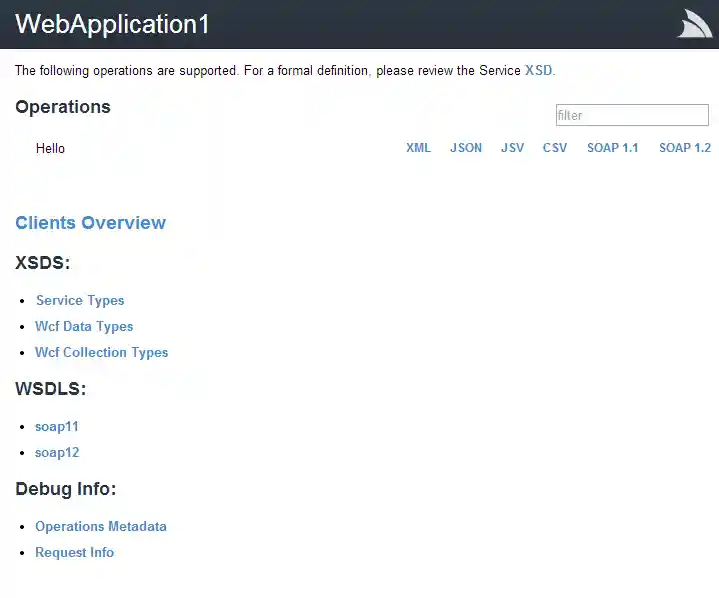This screenshot has height=598, width=719.
Task: Open Request Info debug page
Action: pyautogui.click(x=75, y=552)
